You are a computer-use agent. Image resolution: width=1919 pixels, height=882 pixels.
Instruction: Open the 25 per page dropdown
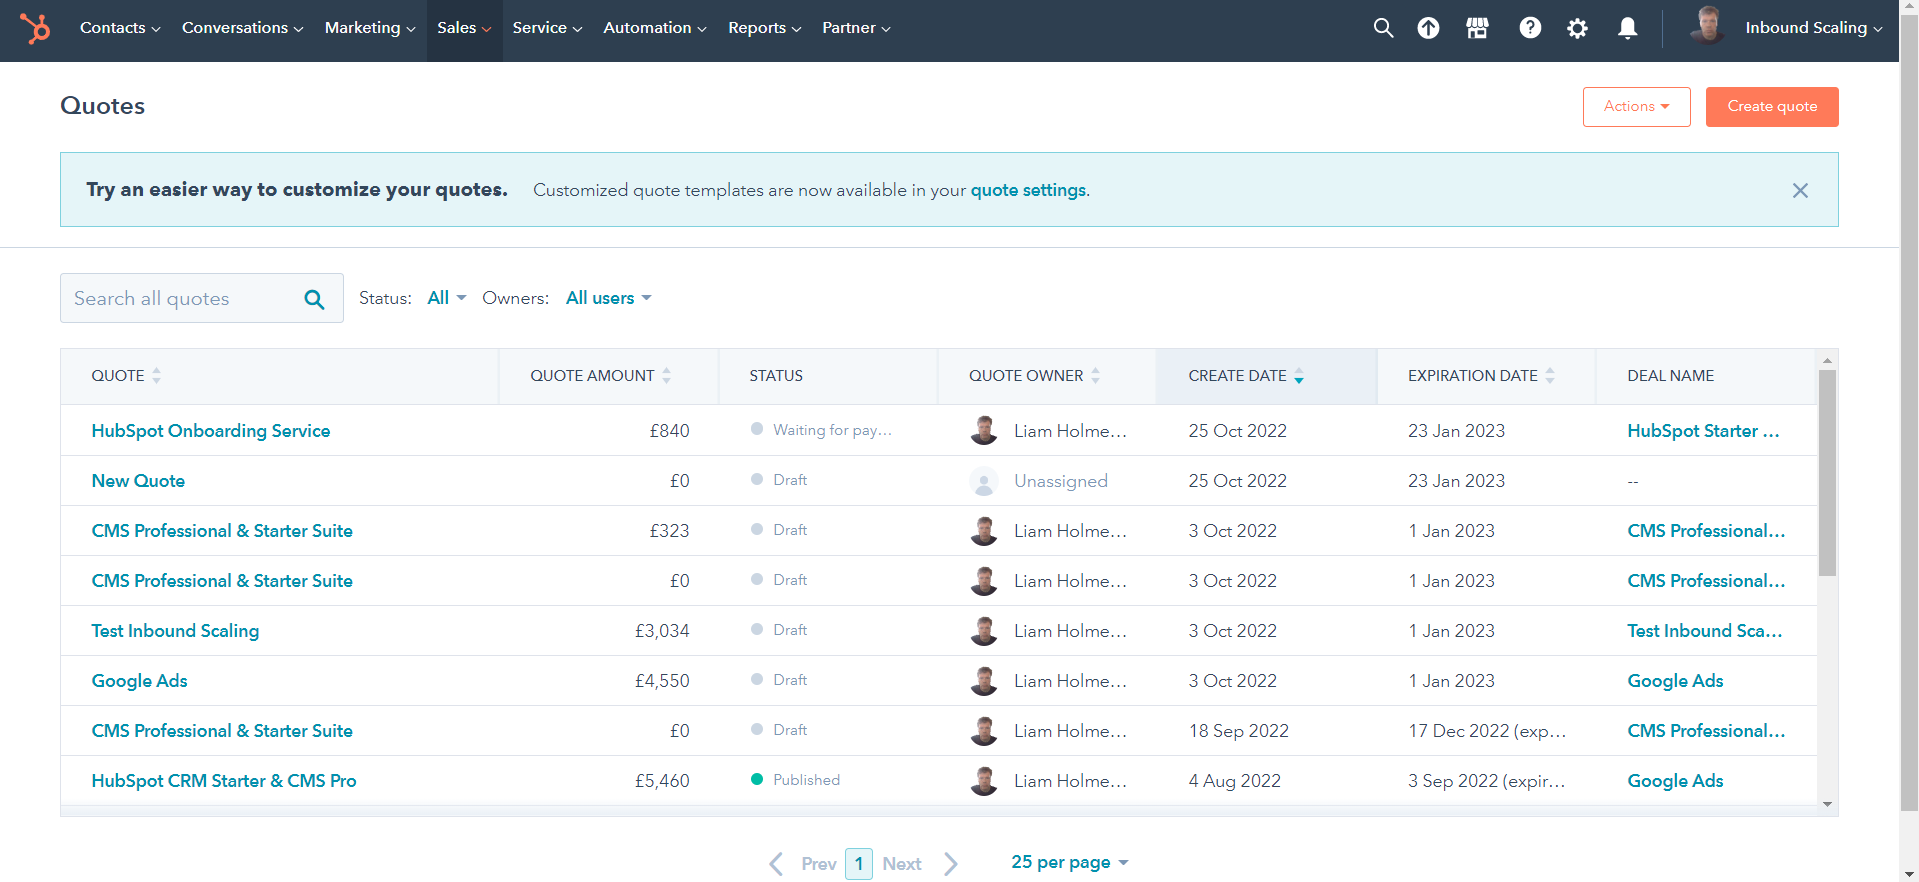coord(1069,862)
